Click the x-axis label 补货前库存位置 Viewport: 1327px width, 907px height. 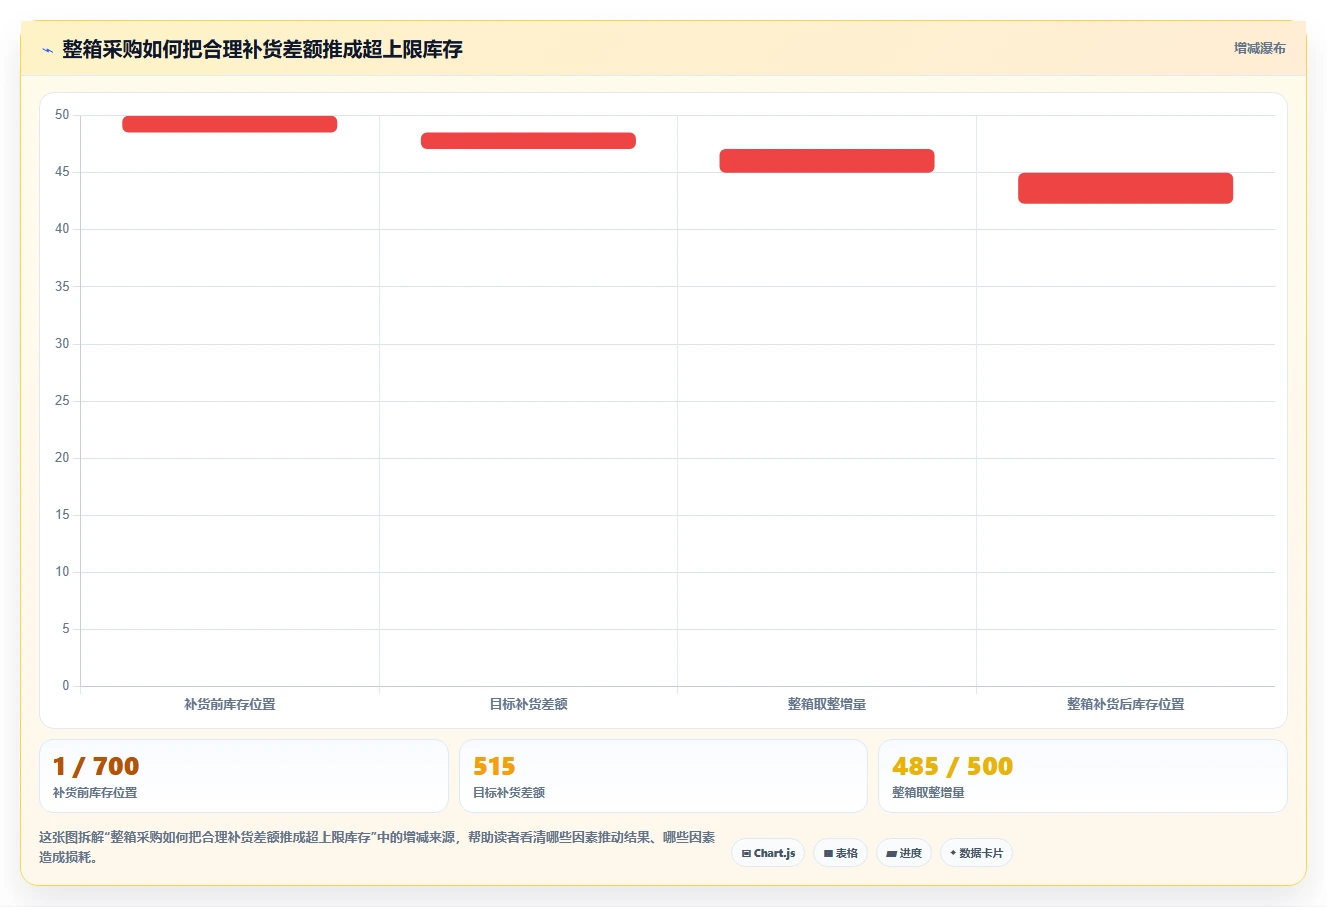point(229,704)
